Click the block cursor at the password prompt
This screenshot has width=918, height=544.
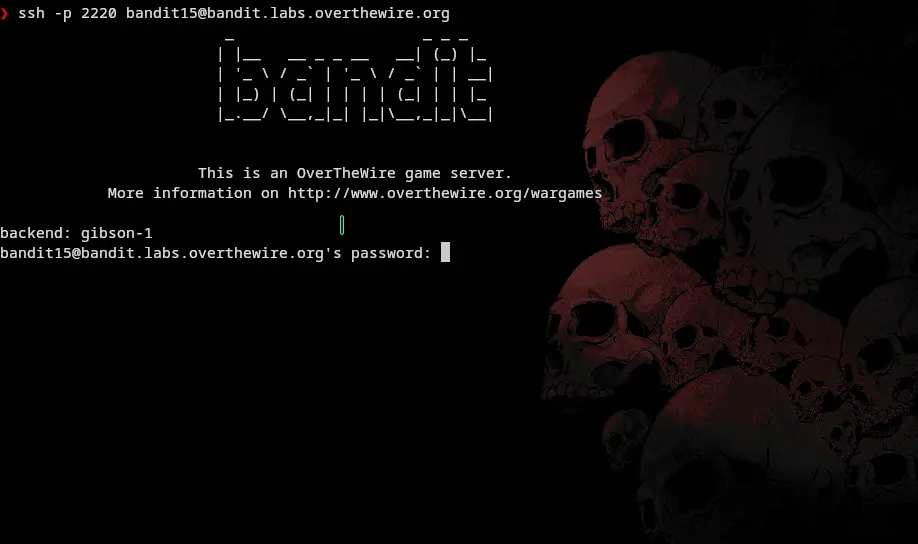446,252
